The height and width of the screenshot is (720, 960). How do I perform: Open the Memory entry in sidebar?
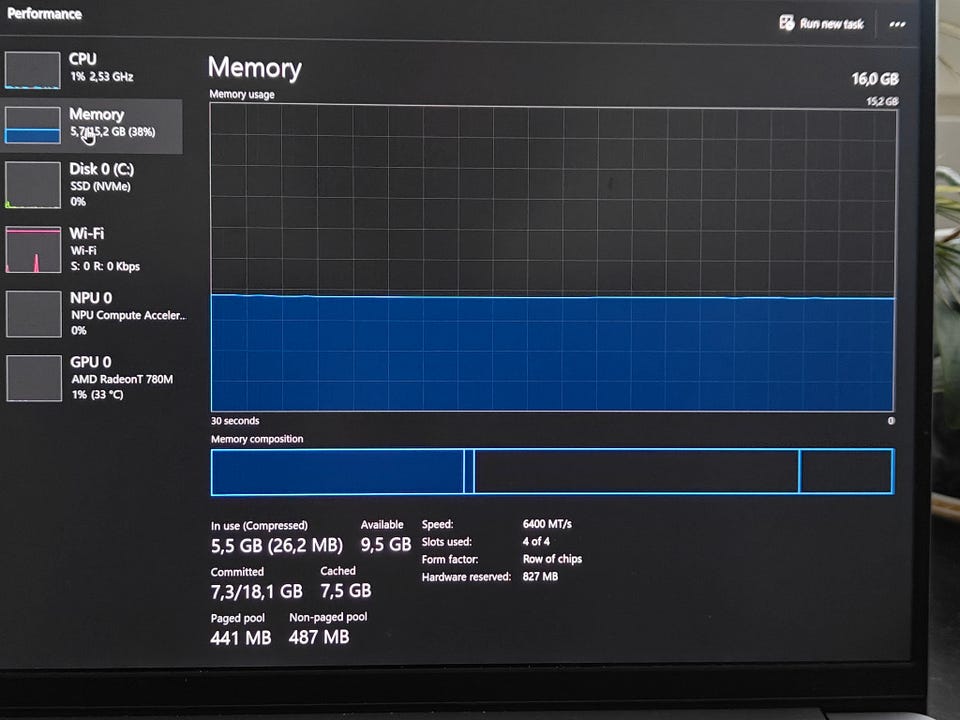click(x=91, y=126)
